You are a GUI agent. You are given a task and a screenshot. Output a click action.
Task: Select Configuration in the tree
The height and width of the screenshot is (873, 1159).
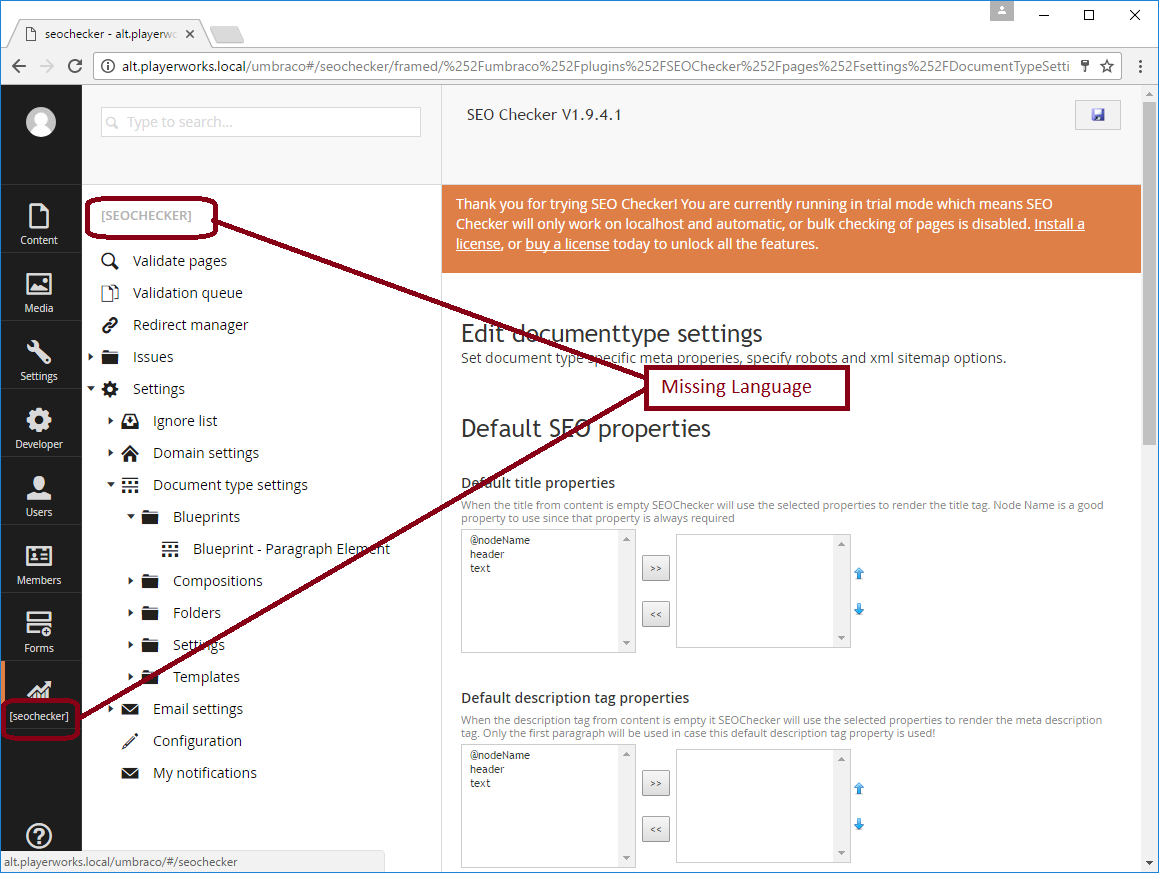point(197,741)
